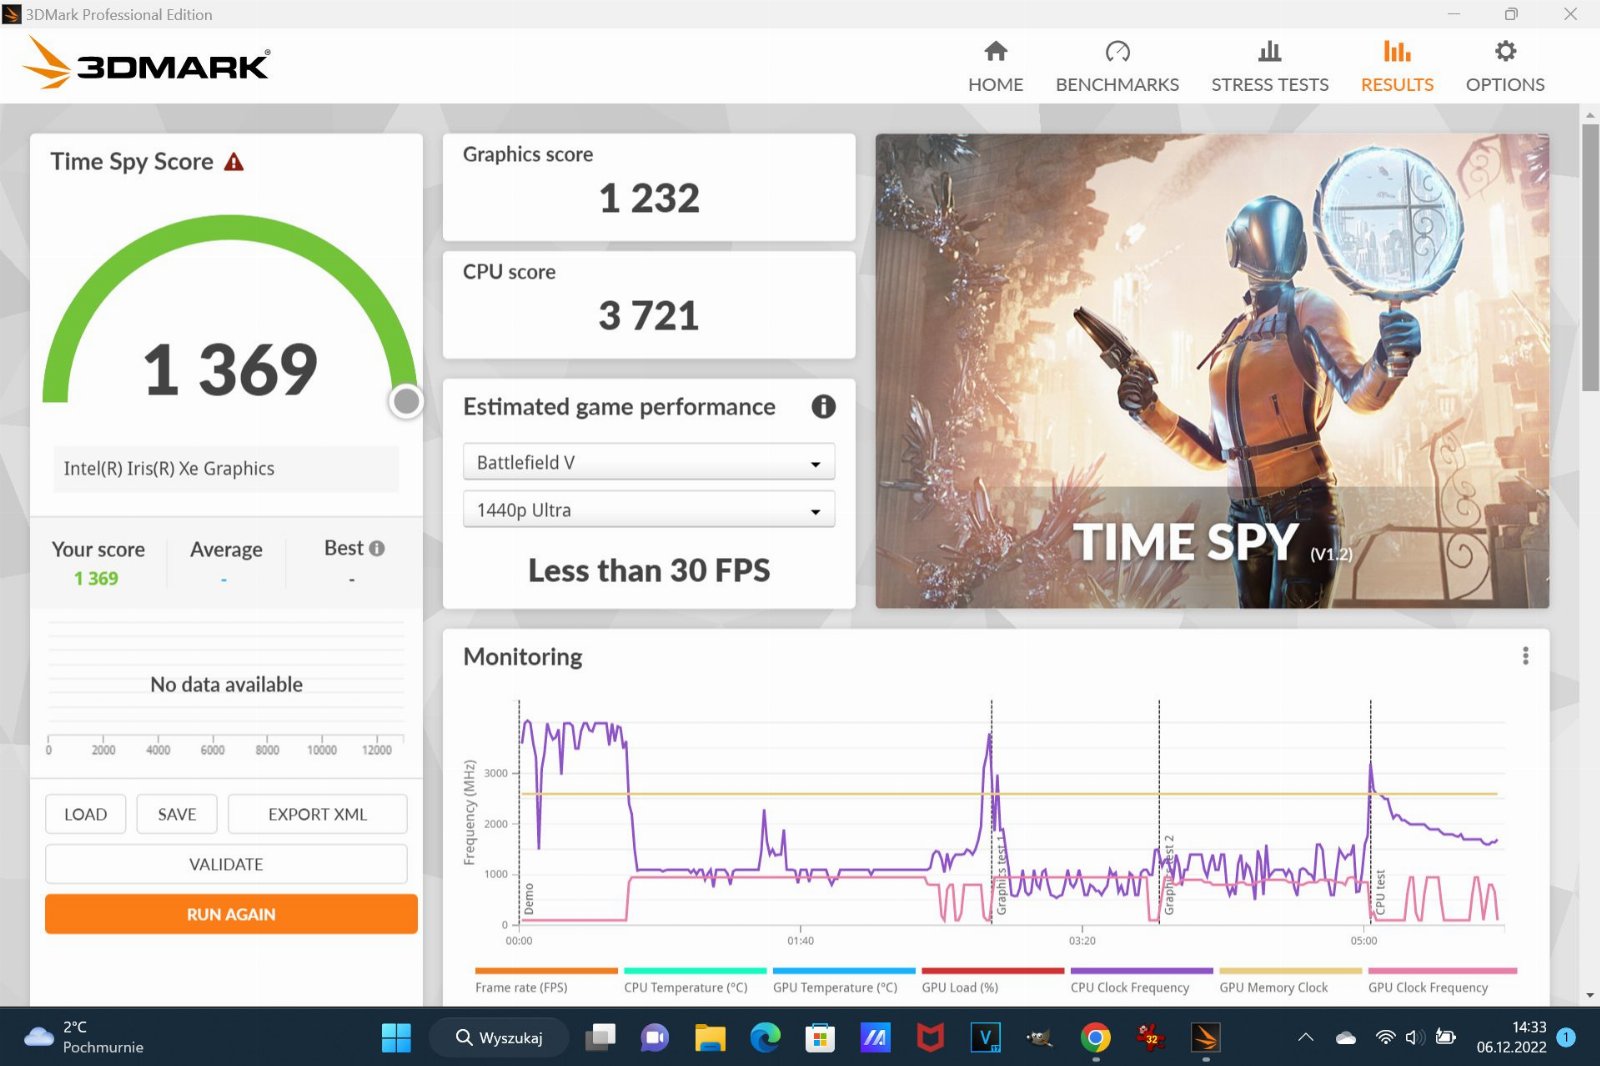
Task: Open the OPTIONS tab
Action: click(1505, 66)
